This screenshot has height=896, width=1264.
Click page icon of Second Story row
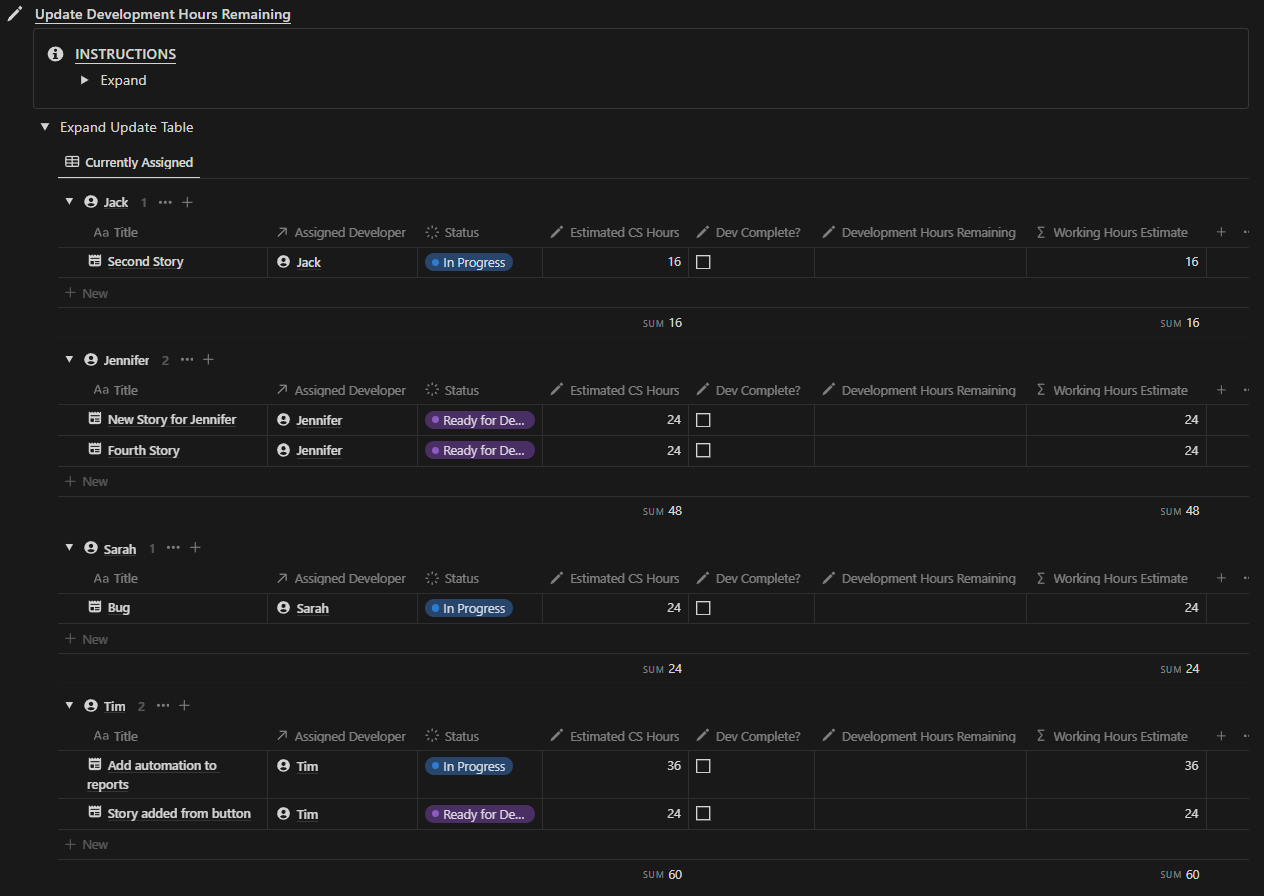(95, 261)
